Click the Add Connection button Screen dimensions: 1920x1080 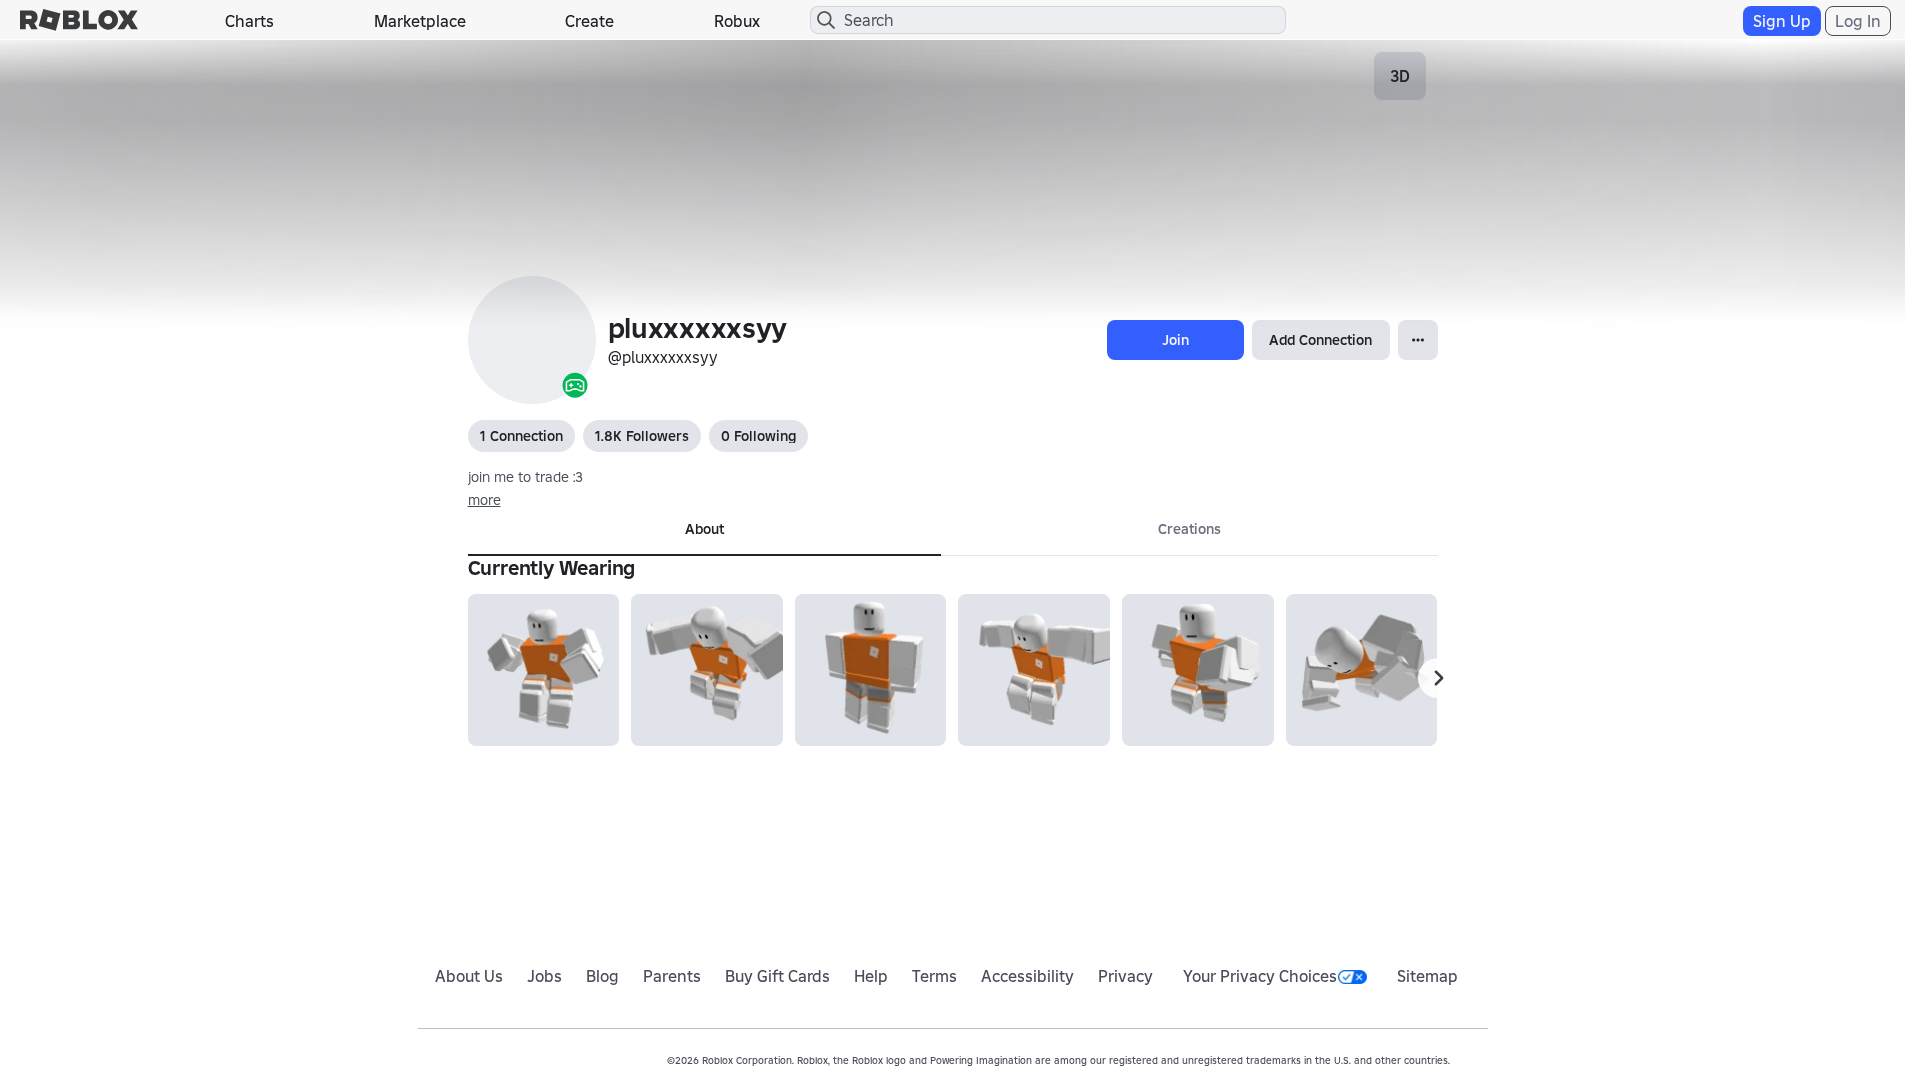coord(1320,340)
